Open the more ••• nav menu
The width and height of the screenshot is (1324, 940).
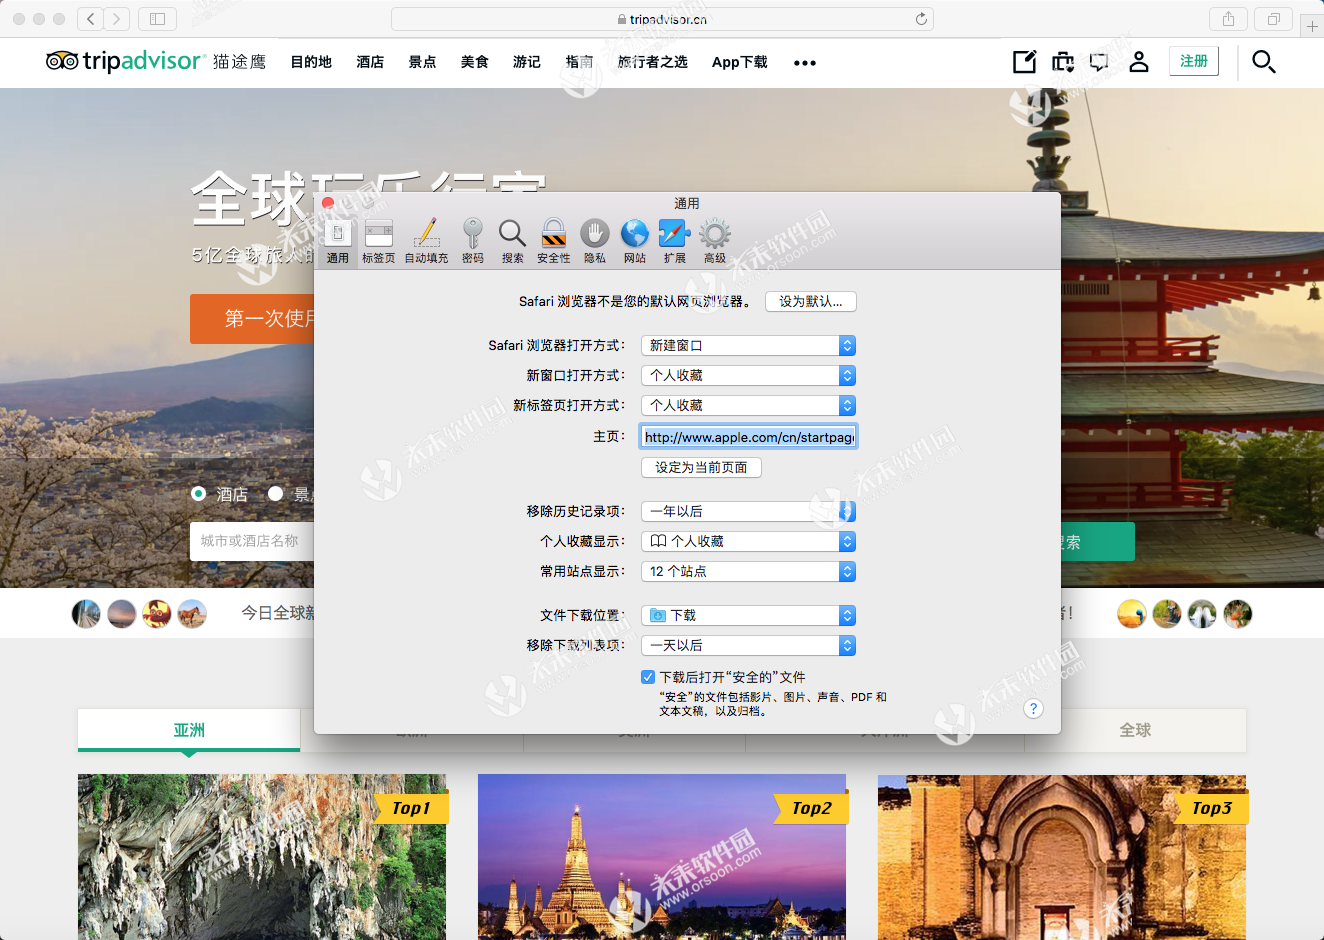tap(805, 63)
